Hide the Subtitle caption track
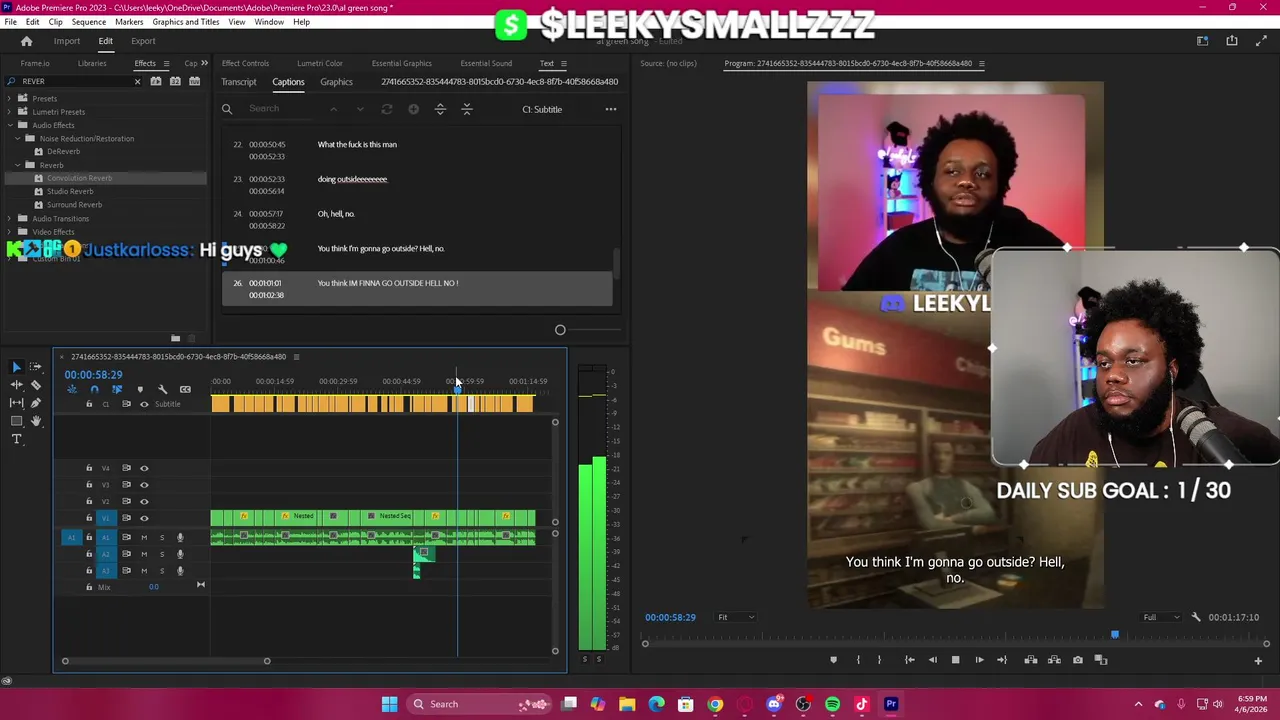 coord(144,404)
